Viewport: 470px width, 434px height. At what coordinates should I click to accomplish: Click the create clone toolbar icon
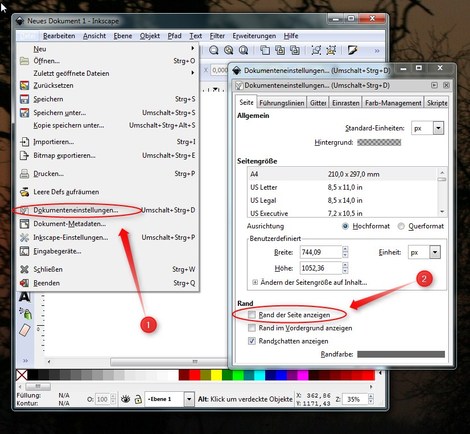pos(280,50)
